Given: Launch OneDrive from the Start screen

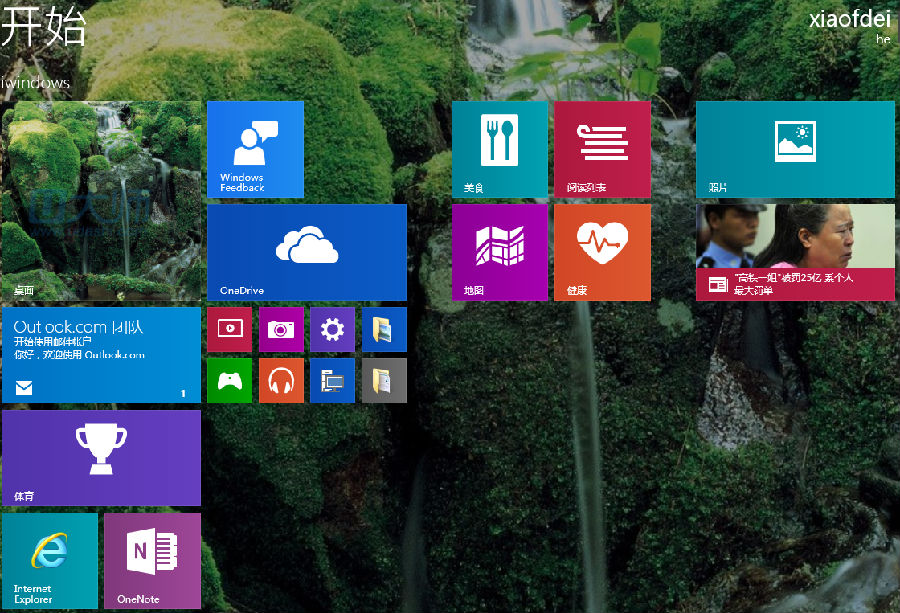Looking at the screenshot, I should pyautogui.click(x=307, y=252).
